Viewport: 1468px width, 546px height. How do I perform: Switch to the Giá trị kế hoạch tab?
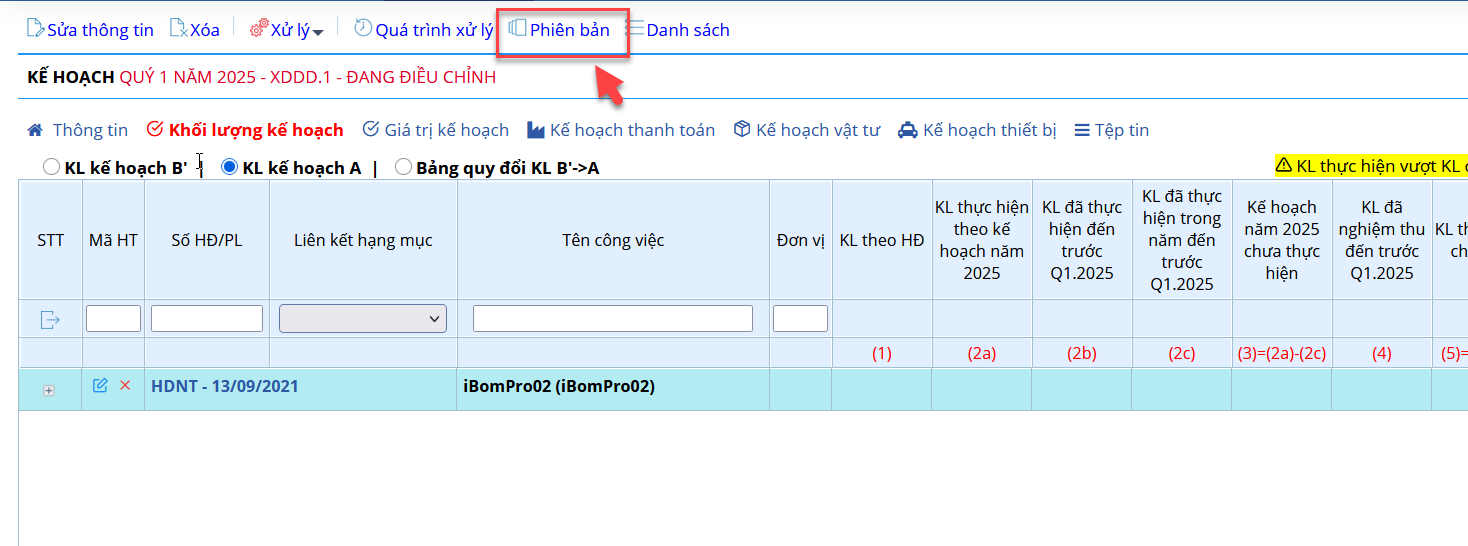coord(435,130)
